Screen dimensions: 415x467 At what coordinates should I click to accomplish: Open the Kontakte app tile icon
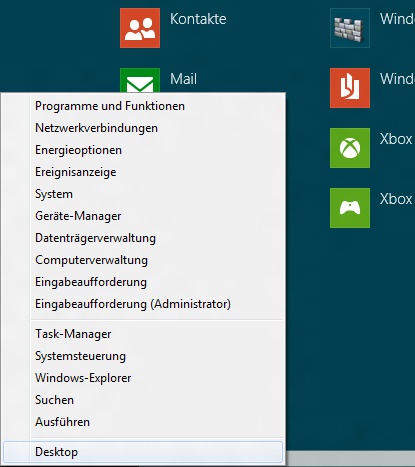140,28
